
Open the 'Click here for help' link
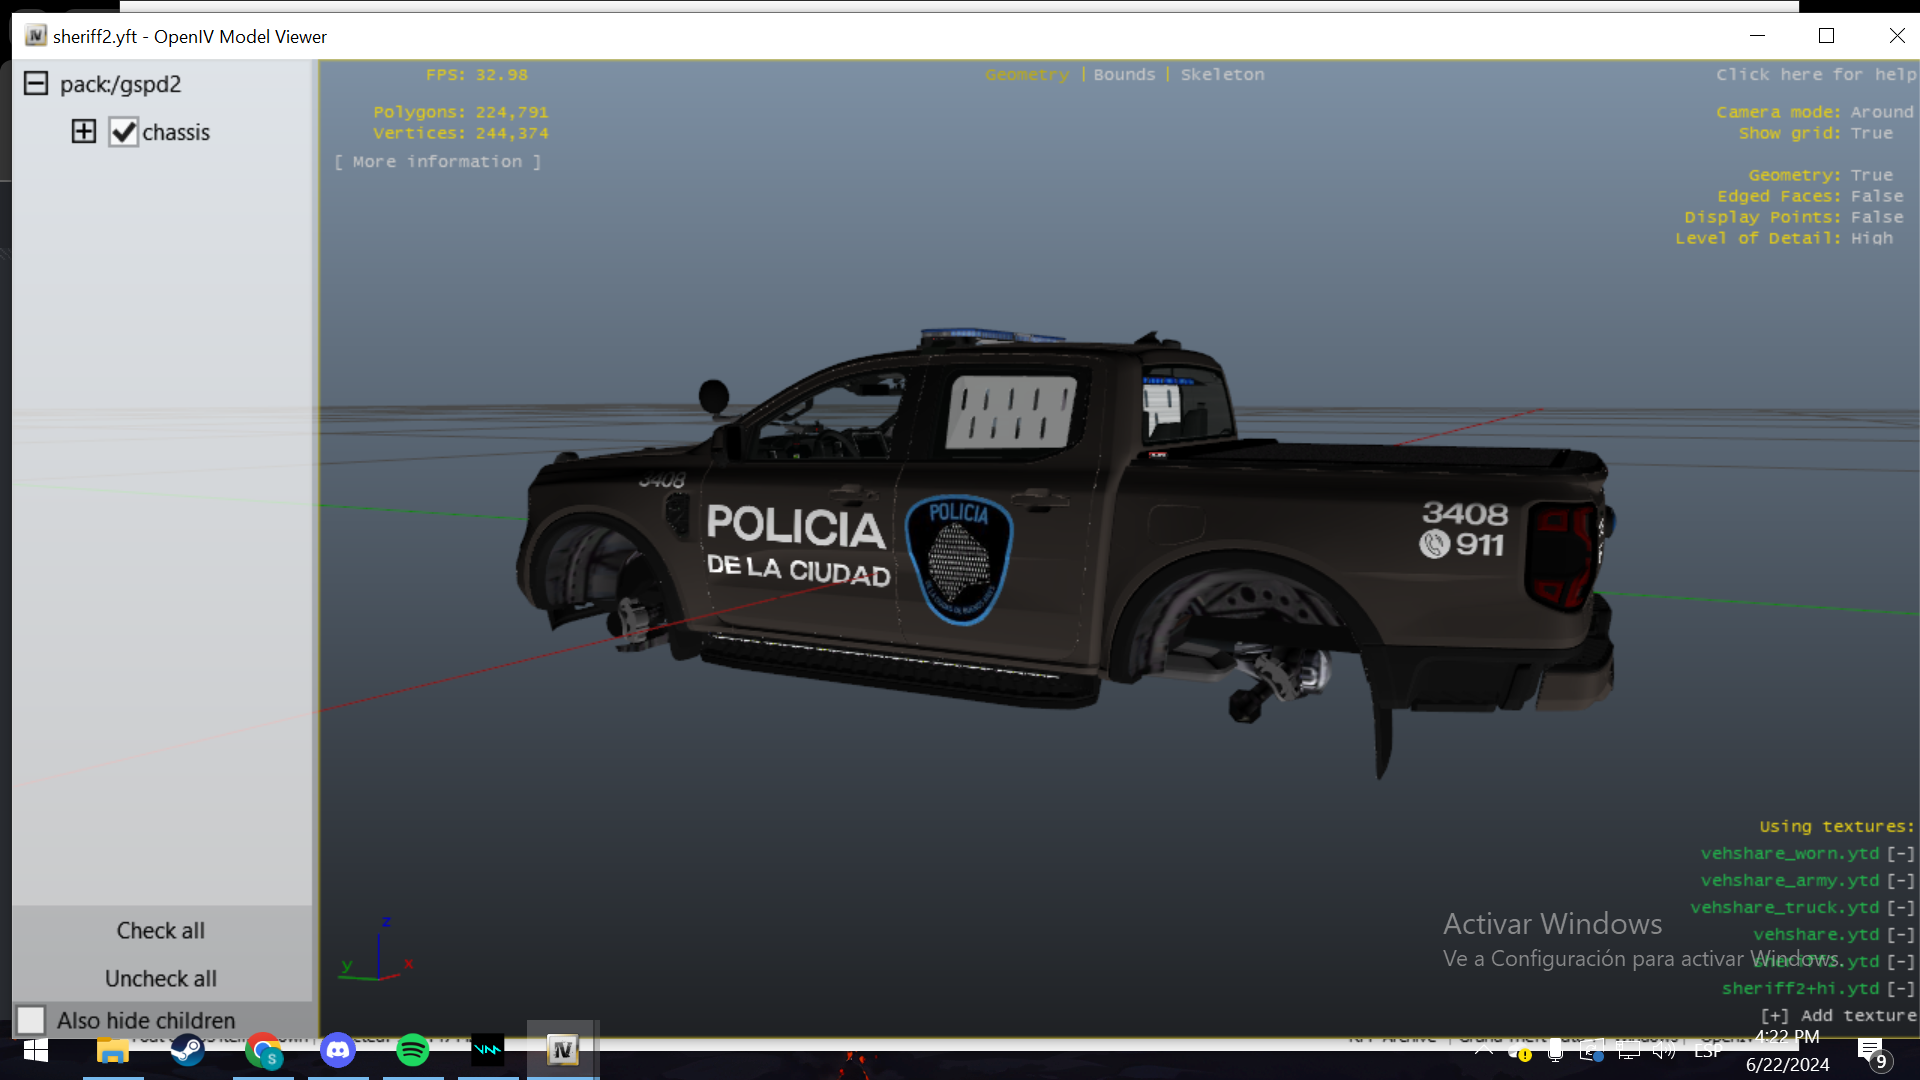click(1815, 75)
